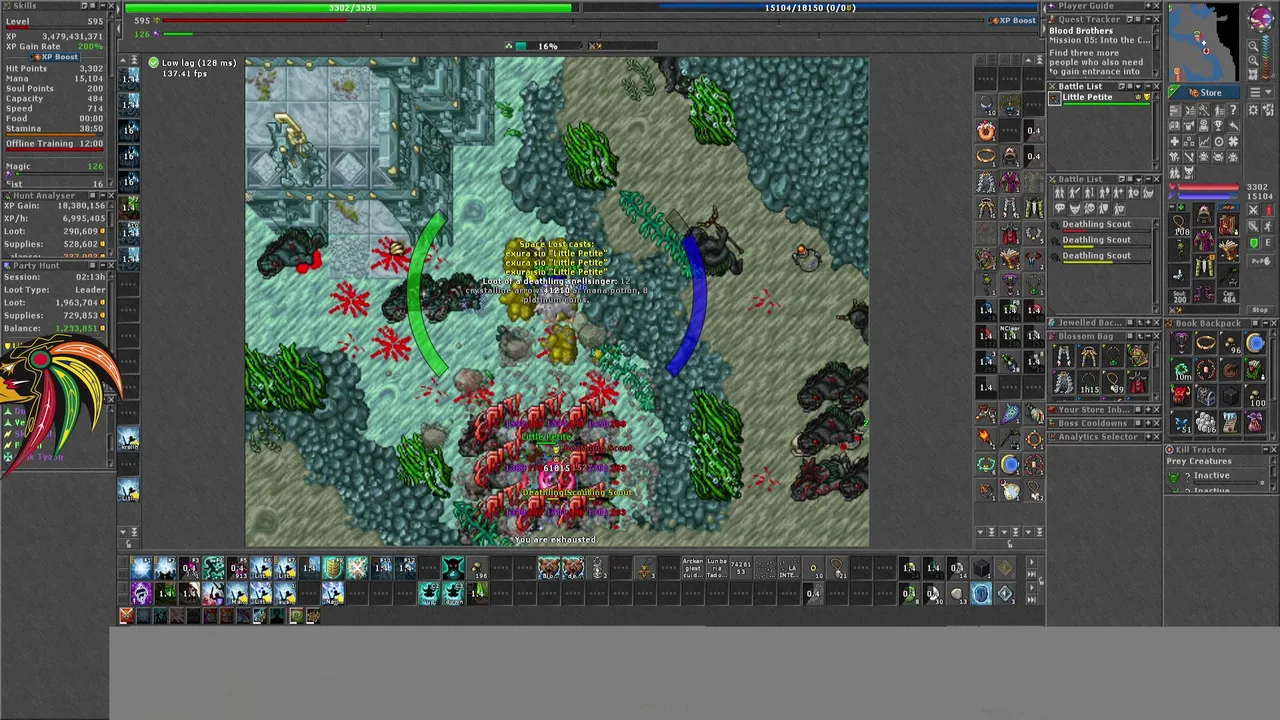Click the Kill Tracker panel title
Image resolution: width=1280 pixels, height=720 pixels.
[1201, 450]
